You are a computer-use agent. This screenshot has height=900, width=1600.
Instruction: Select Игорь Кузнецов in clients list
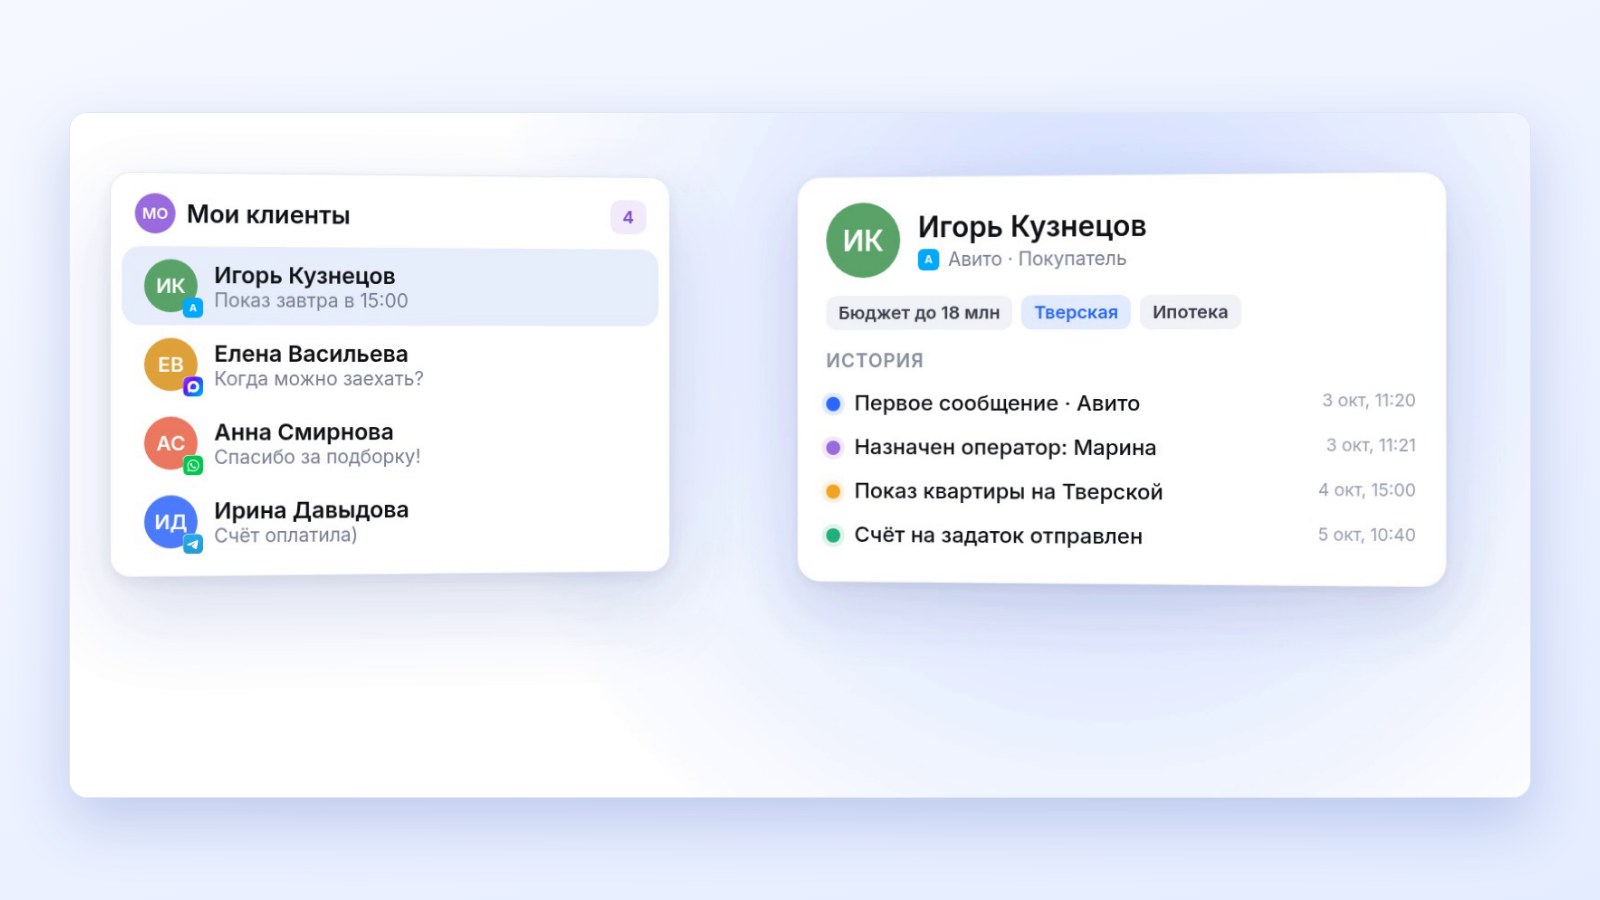tap(390, 287)
